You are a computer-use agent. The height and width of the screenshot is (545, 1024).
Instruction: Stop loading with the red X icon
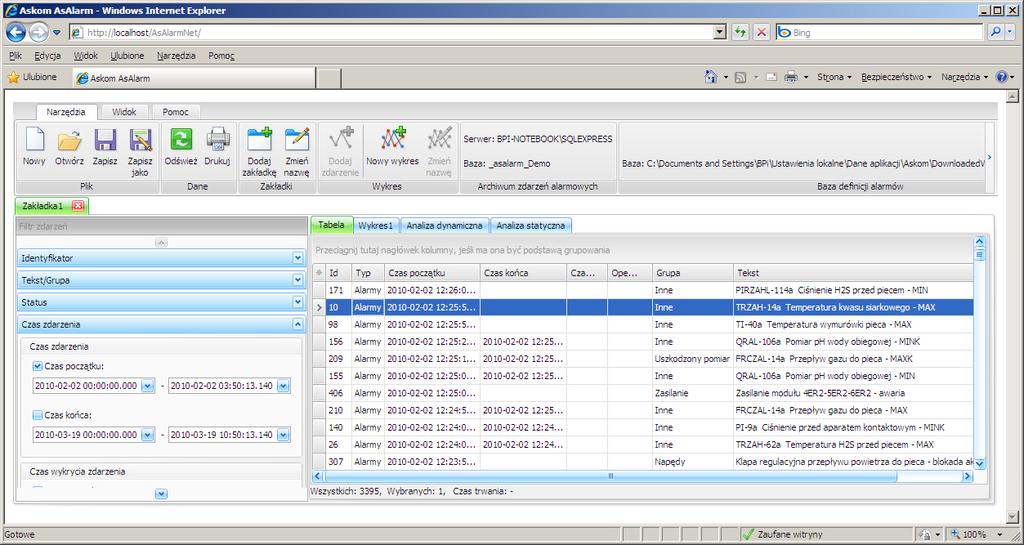761,32
